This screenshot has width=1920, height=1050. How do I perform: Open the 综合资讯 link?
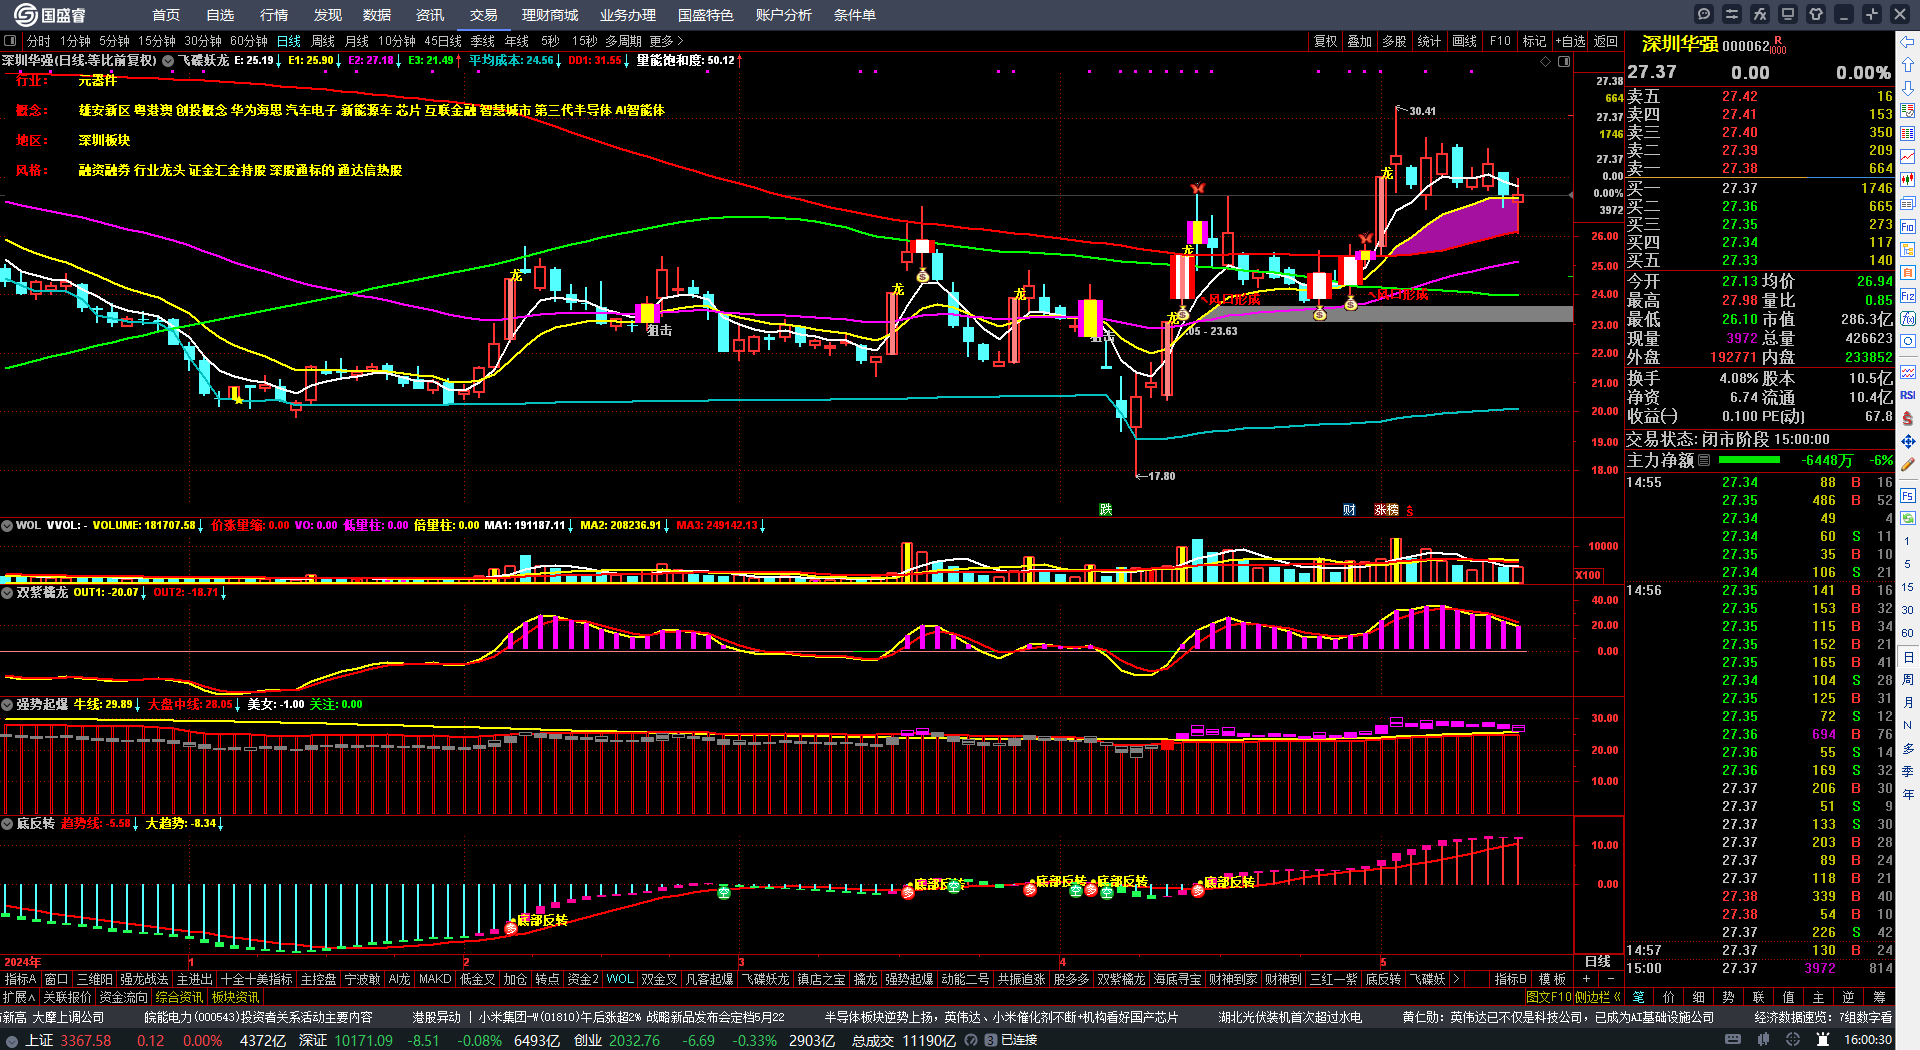(180, 997)
